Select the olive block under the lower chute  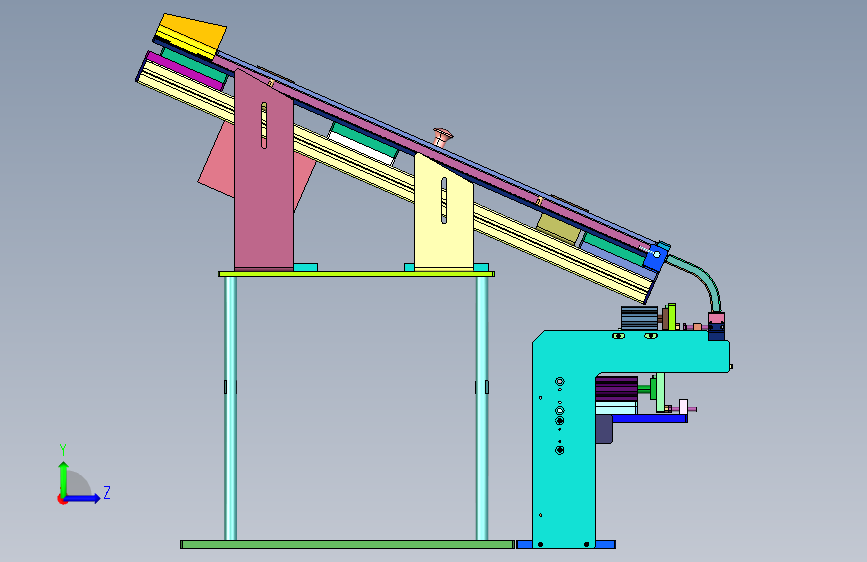559,228
